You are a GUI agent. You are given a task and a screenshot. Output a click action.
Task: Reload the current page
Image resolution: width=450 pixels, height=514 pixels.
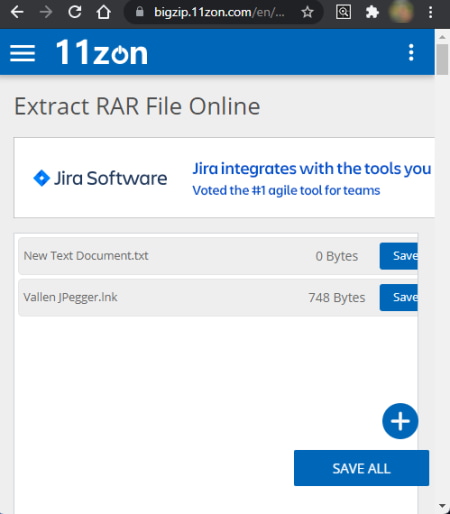click(75, 12)
